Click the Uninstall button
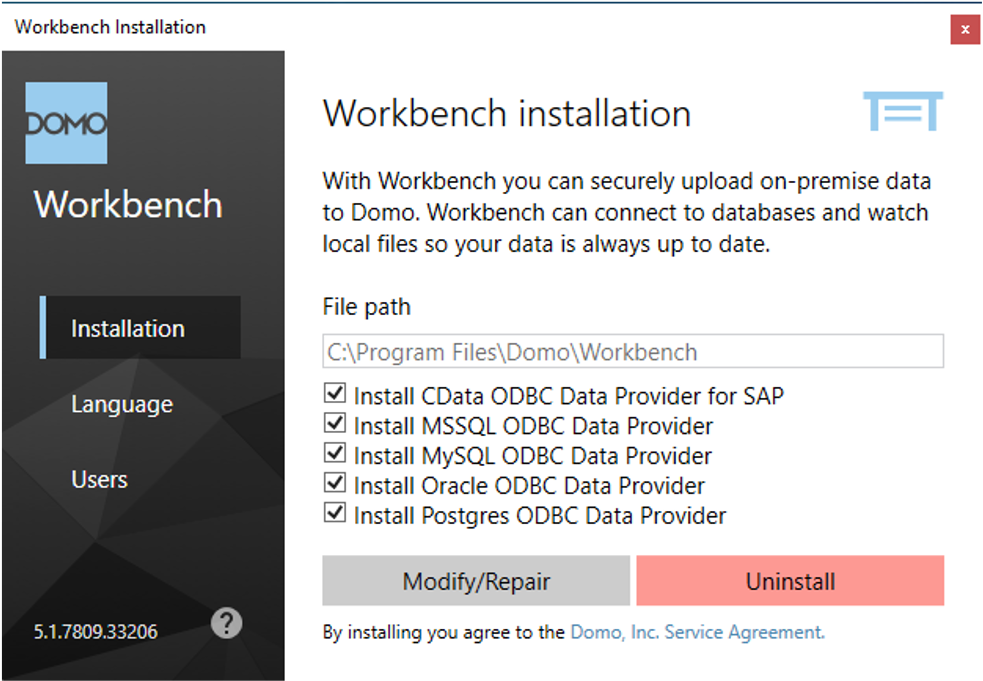 (790, 581)
